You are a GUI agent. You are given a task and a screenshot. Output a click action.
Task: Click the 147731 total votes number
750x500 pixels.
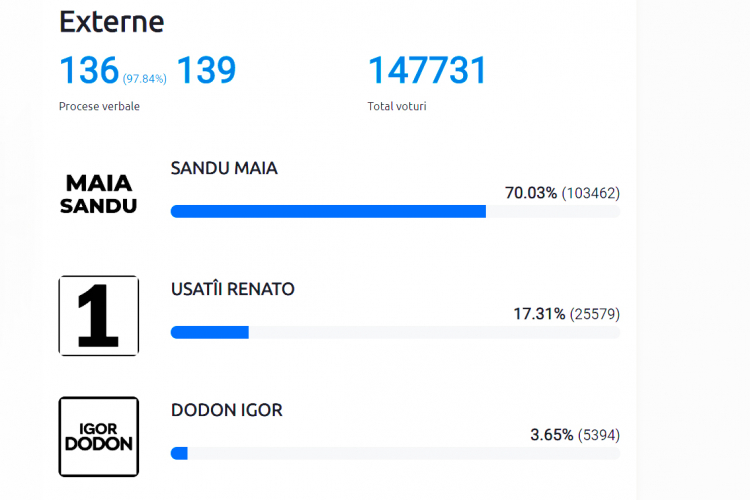(x=427, y=70)
